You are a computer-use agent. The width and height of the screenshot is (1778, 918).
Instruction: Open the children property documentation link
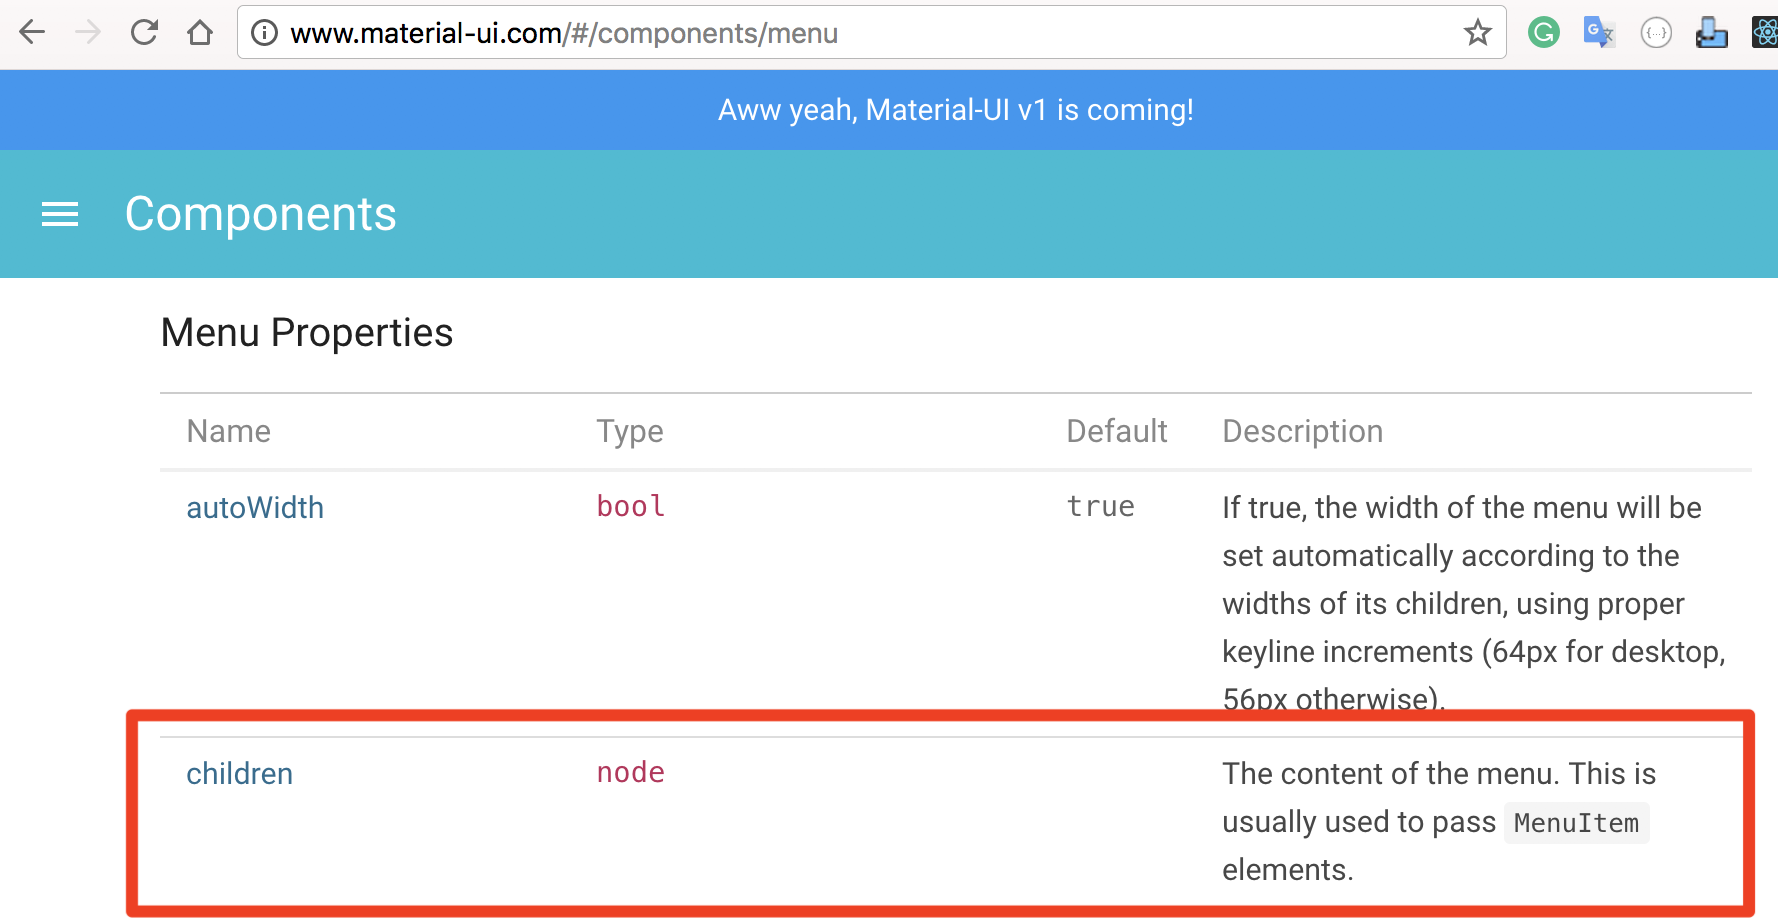239,773
